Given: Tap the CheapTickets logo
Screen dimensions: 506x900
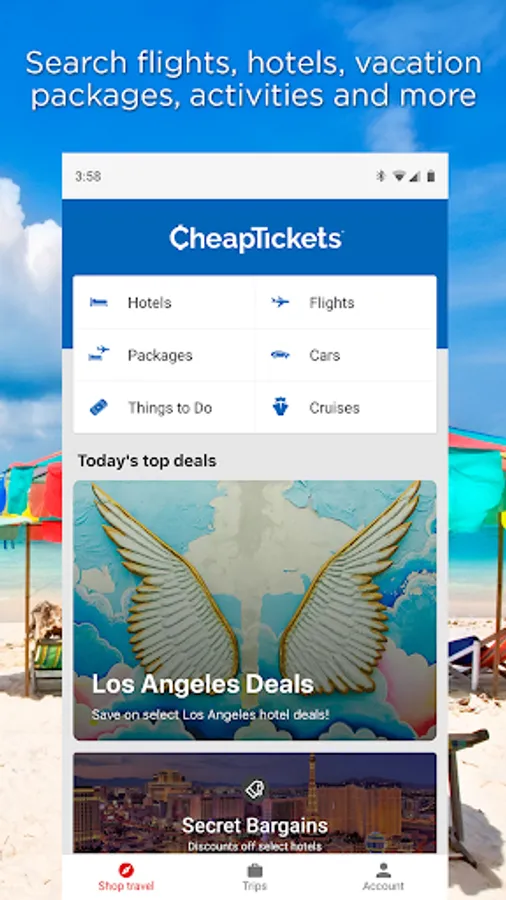Looking at the screenshot, I should coord(256,238).
